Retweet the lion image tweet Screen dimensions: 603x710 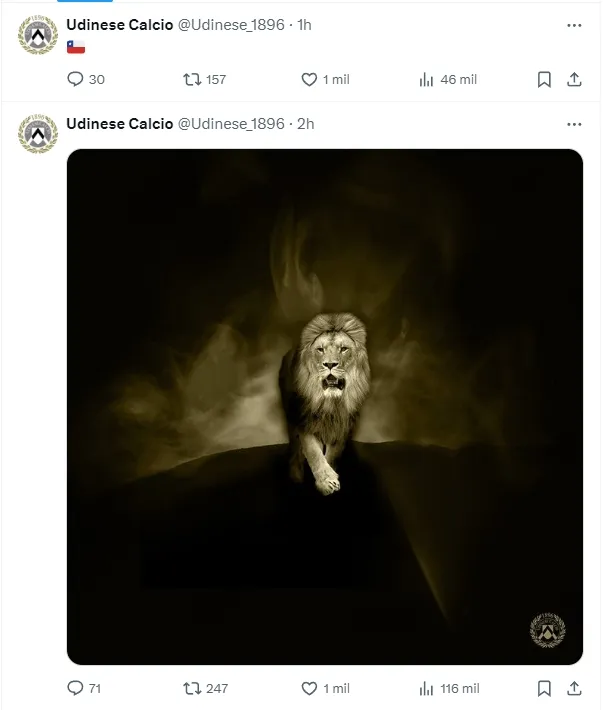pyautogui.click(x=190, y=688)
